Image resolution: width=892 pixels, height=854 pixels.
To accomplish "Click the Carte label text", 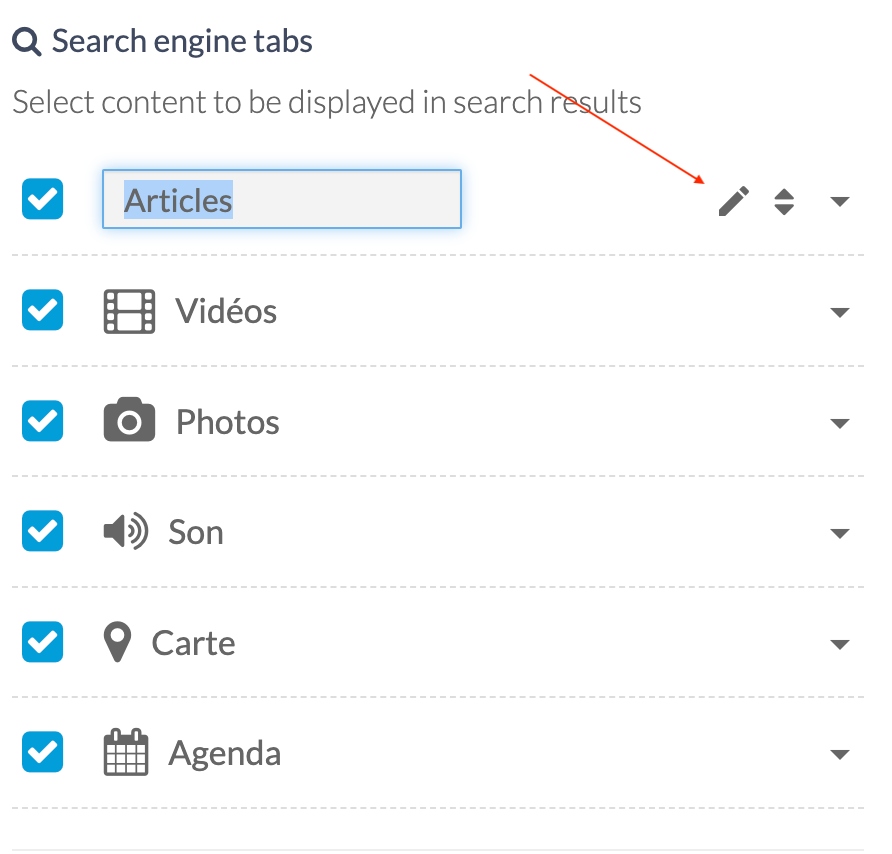I will 193,643.
